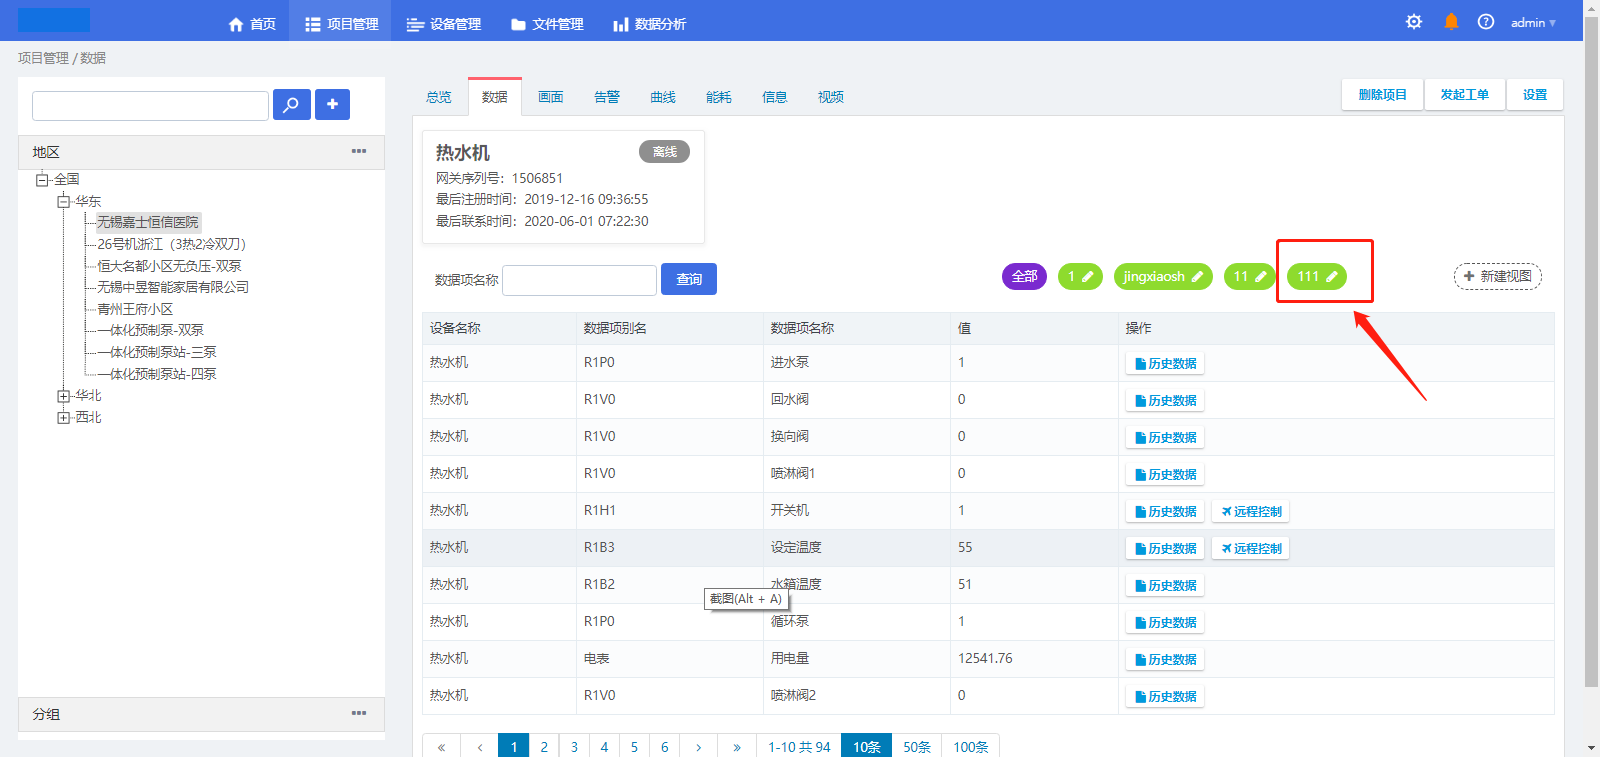Switch to the 告警 tab
This screenshot has height=757, width=1600.
point(607,97)
